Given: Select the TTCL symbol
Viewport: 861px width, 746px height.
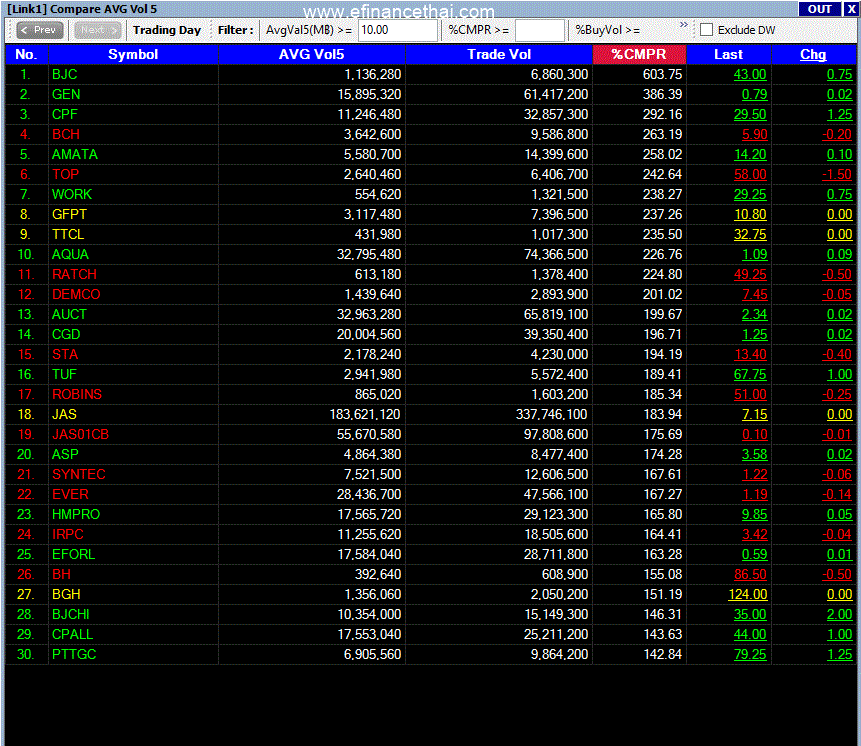Looking at the screenshot, I should pyautogui.click(x=68, y=234).
